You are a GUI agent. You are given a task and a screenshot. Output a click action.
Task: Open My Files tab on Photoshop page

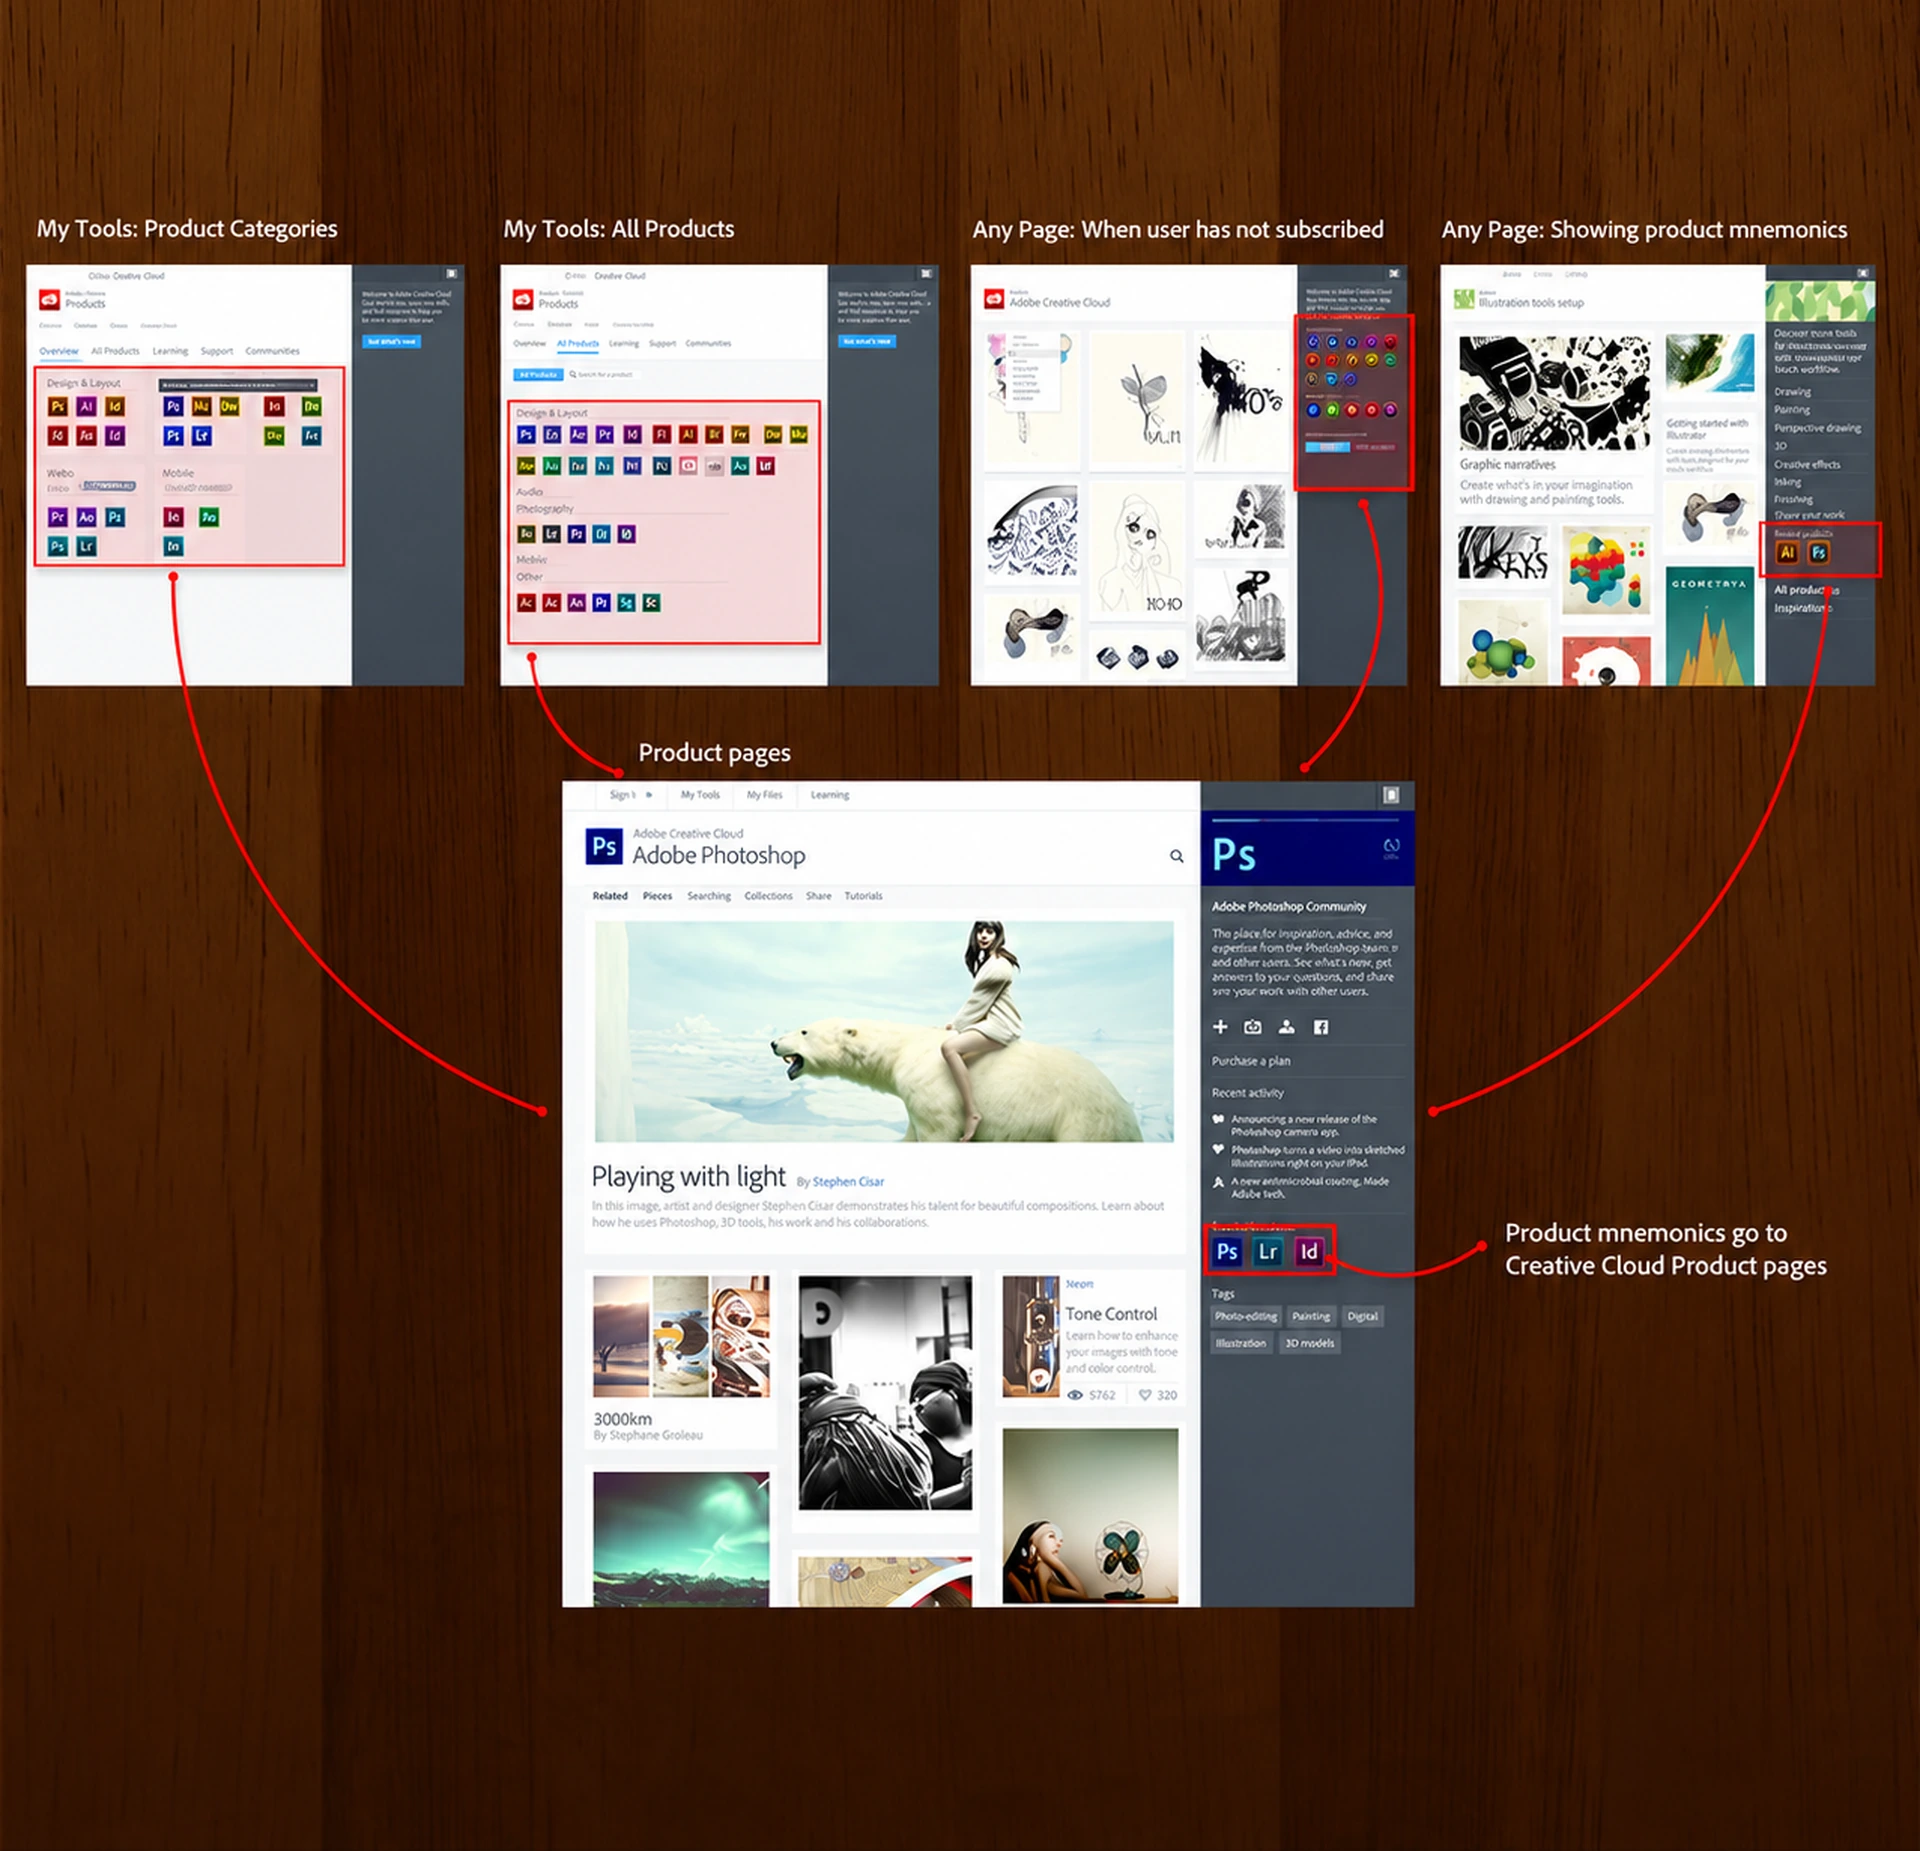click(x=765, y=795)
